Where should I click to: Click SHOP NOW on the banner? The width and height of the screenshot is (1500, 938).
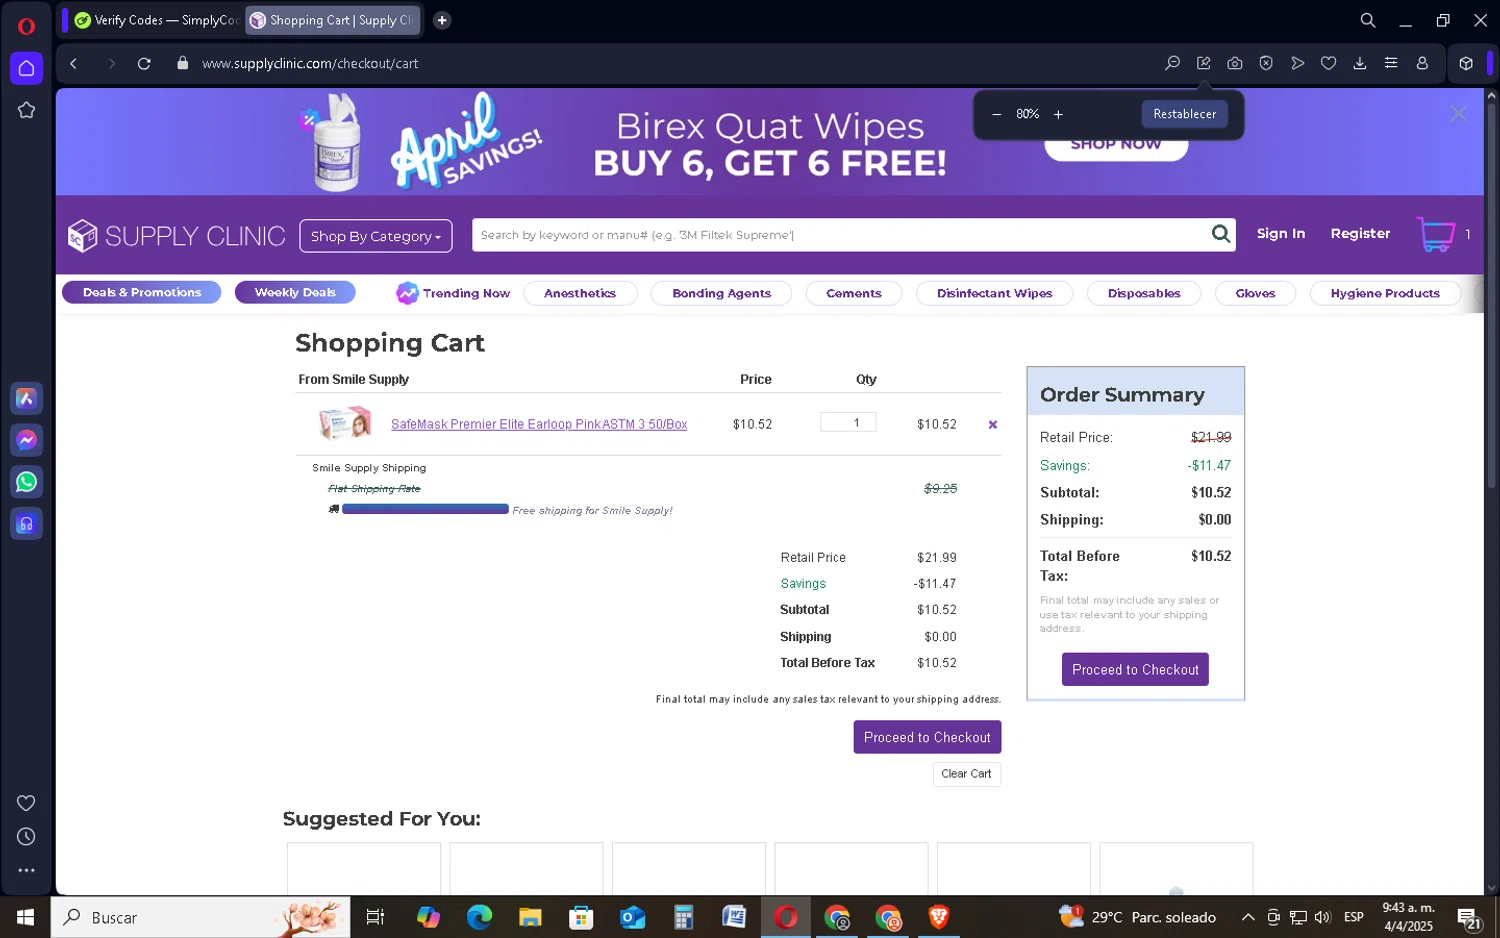[x=1116, y=146]
